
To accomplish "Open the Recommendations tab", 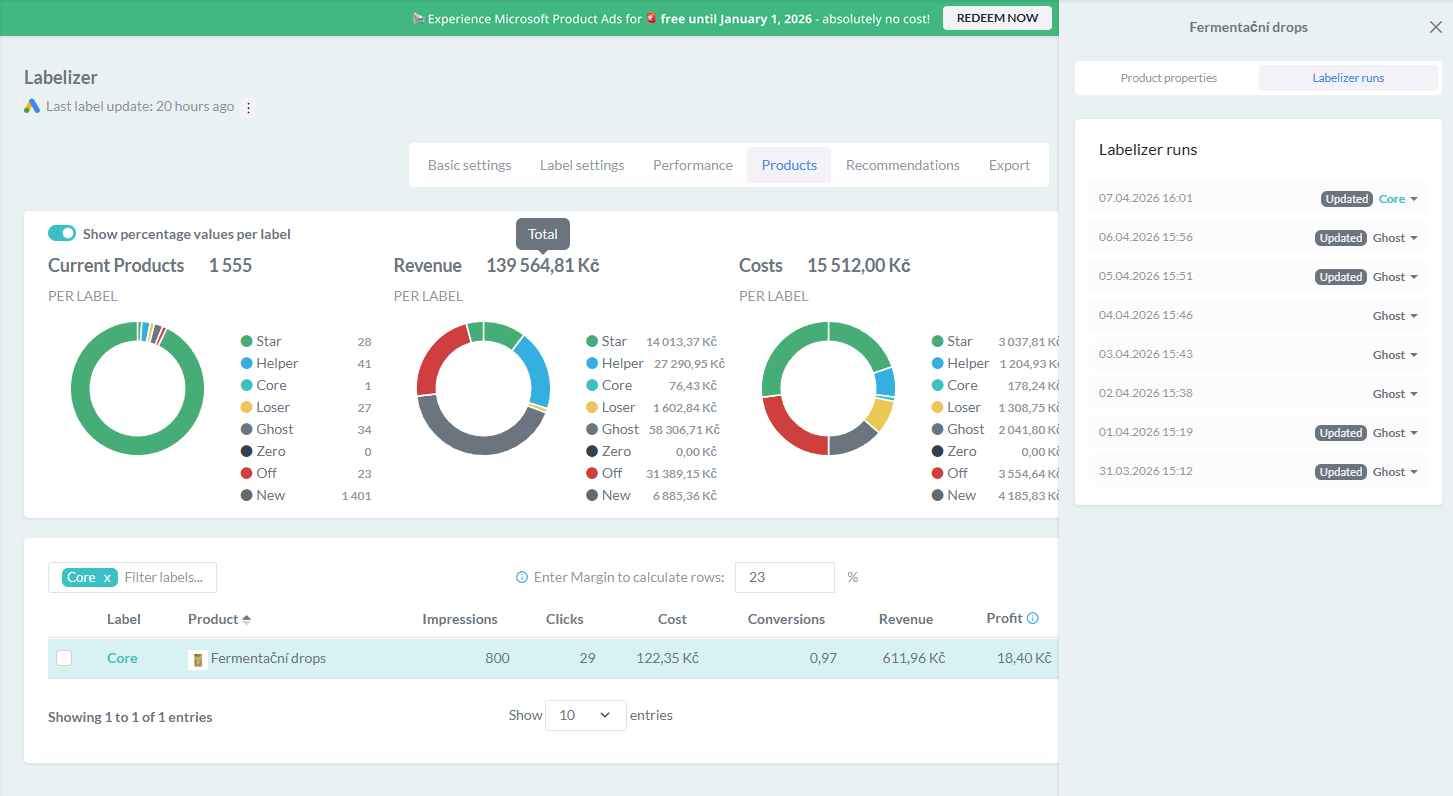I will point(902,165).
